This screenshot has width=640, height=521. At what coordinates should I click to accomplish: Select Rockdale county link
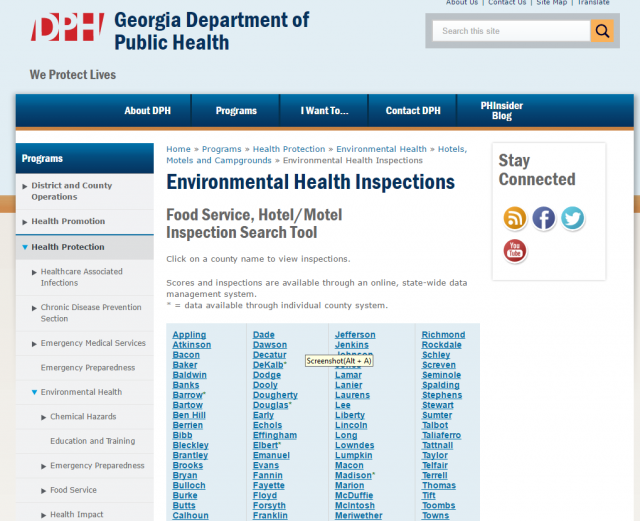point(442,345)
